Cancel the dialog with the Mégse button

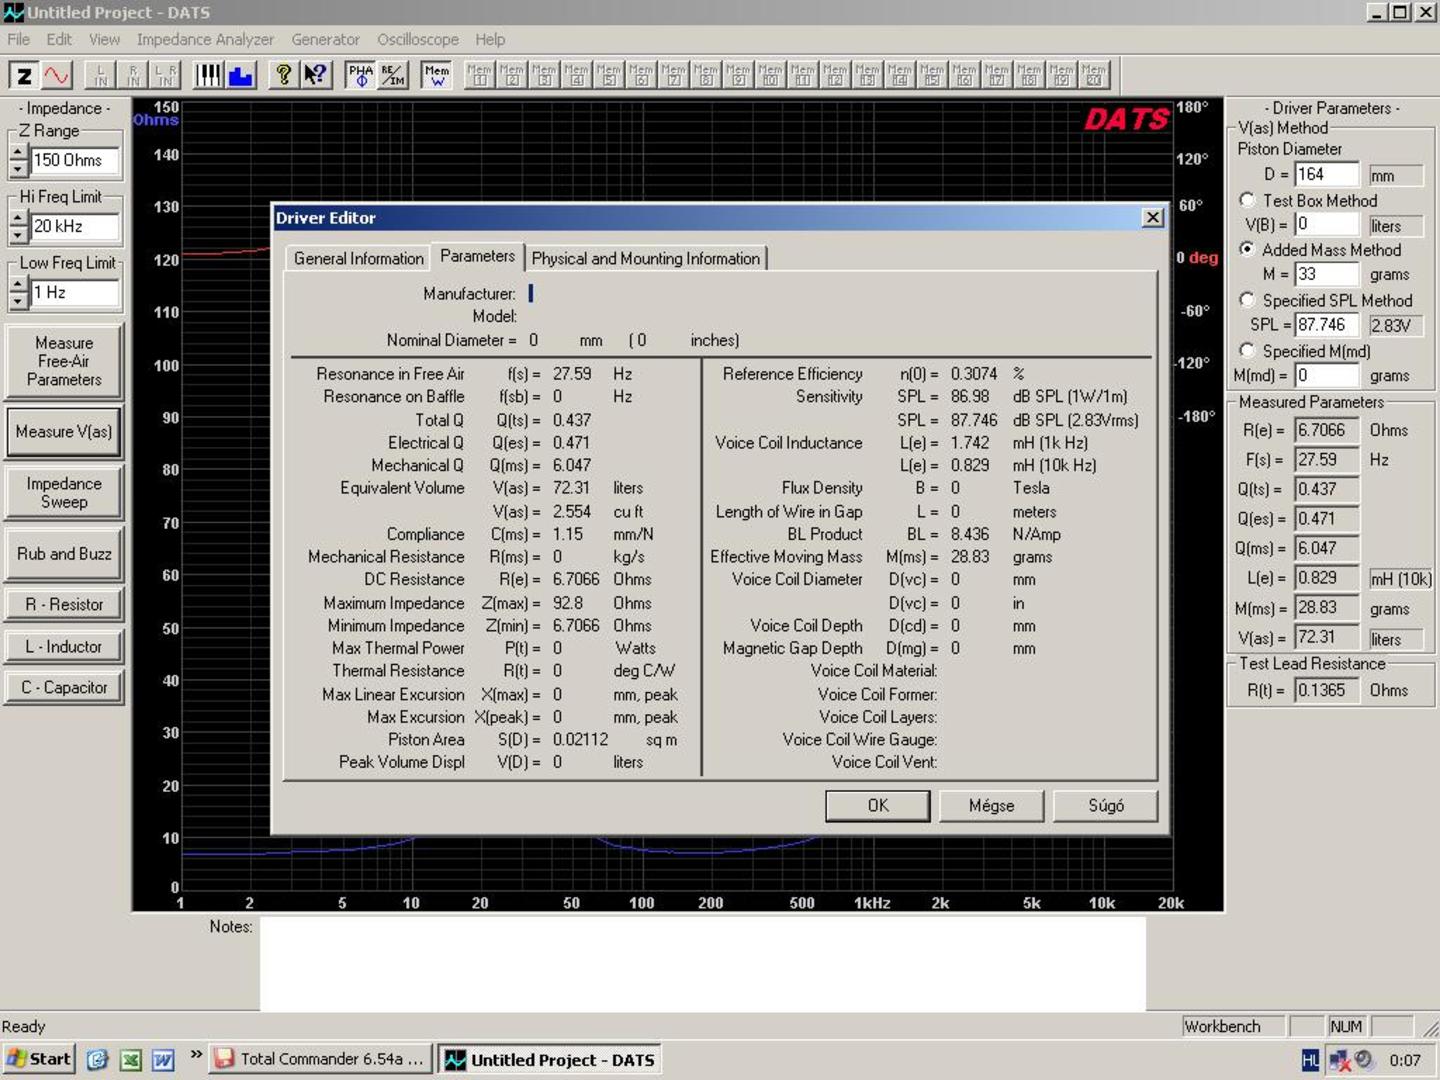pos(991,805)
